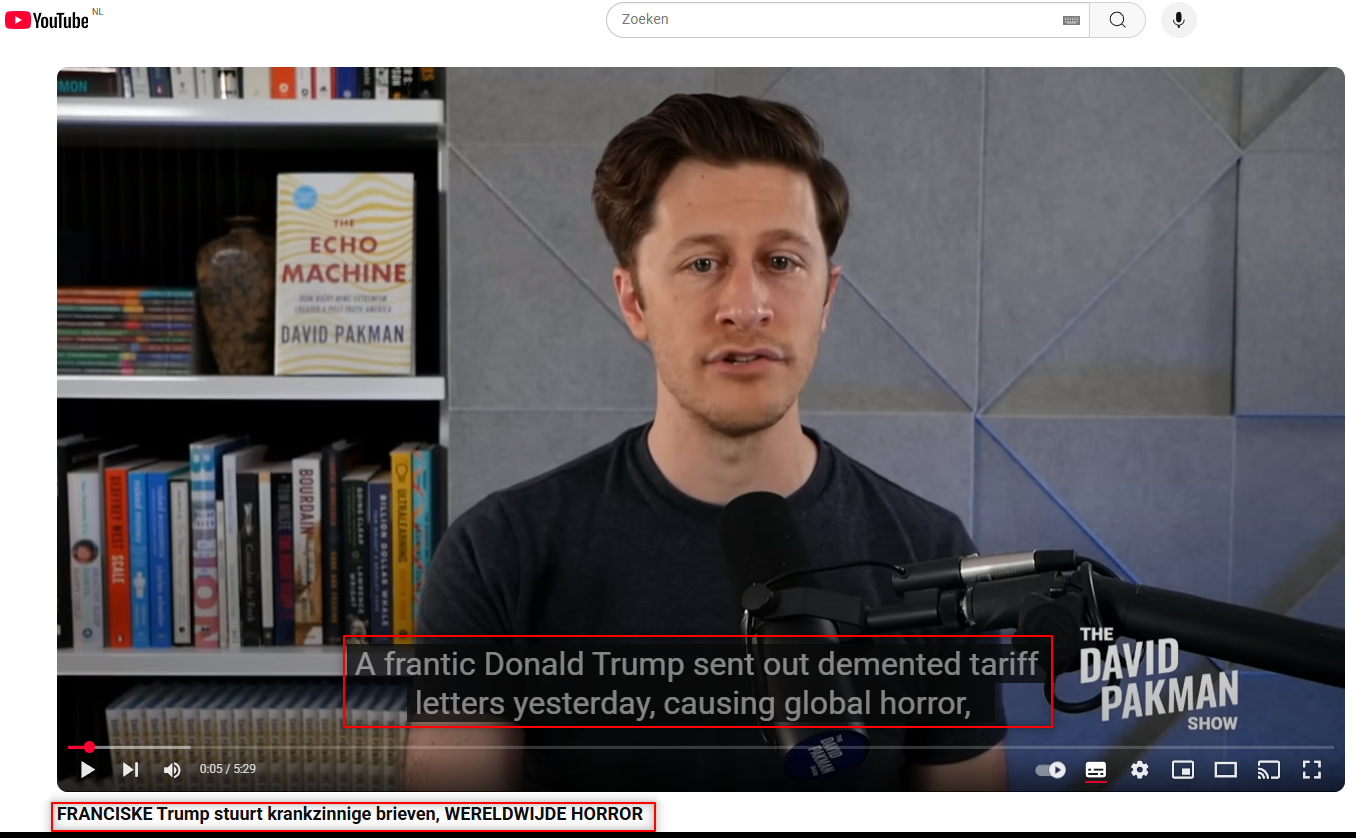Click the red video progress bar

click(x=700, y=747)
